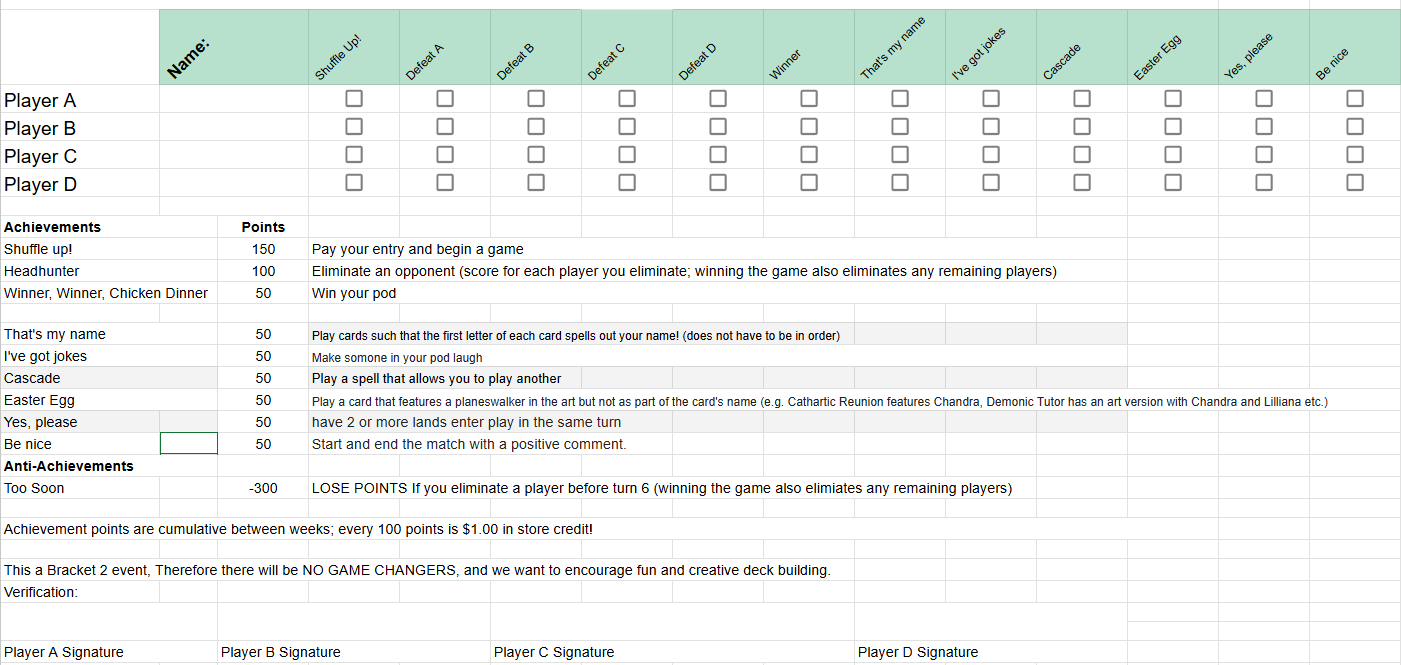Click the Headhunter points value 100

263,271
